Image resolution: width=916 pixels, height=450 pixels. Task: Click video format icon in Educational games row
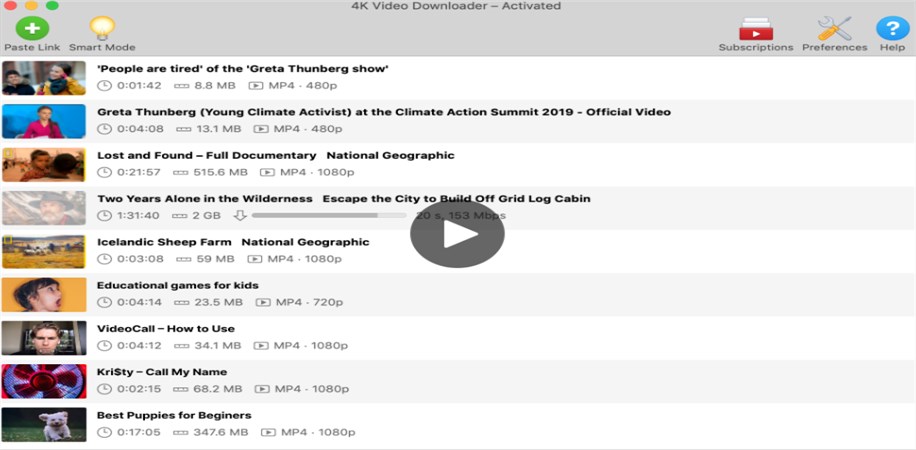(x=263, y=302)
